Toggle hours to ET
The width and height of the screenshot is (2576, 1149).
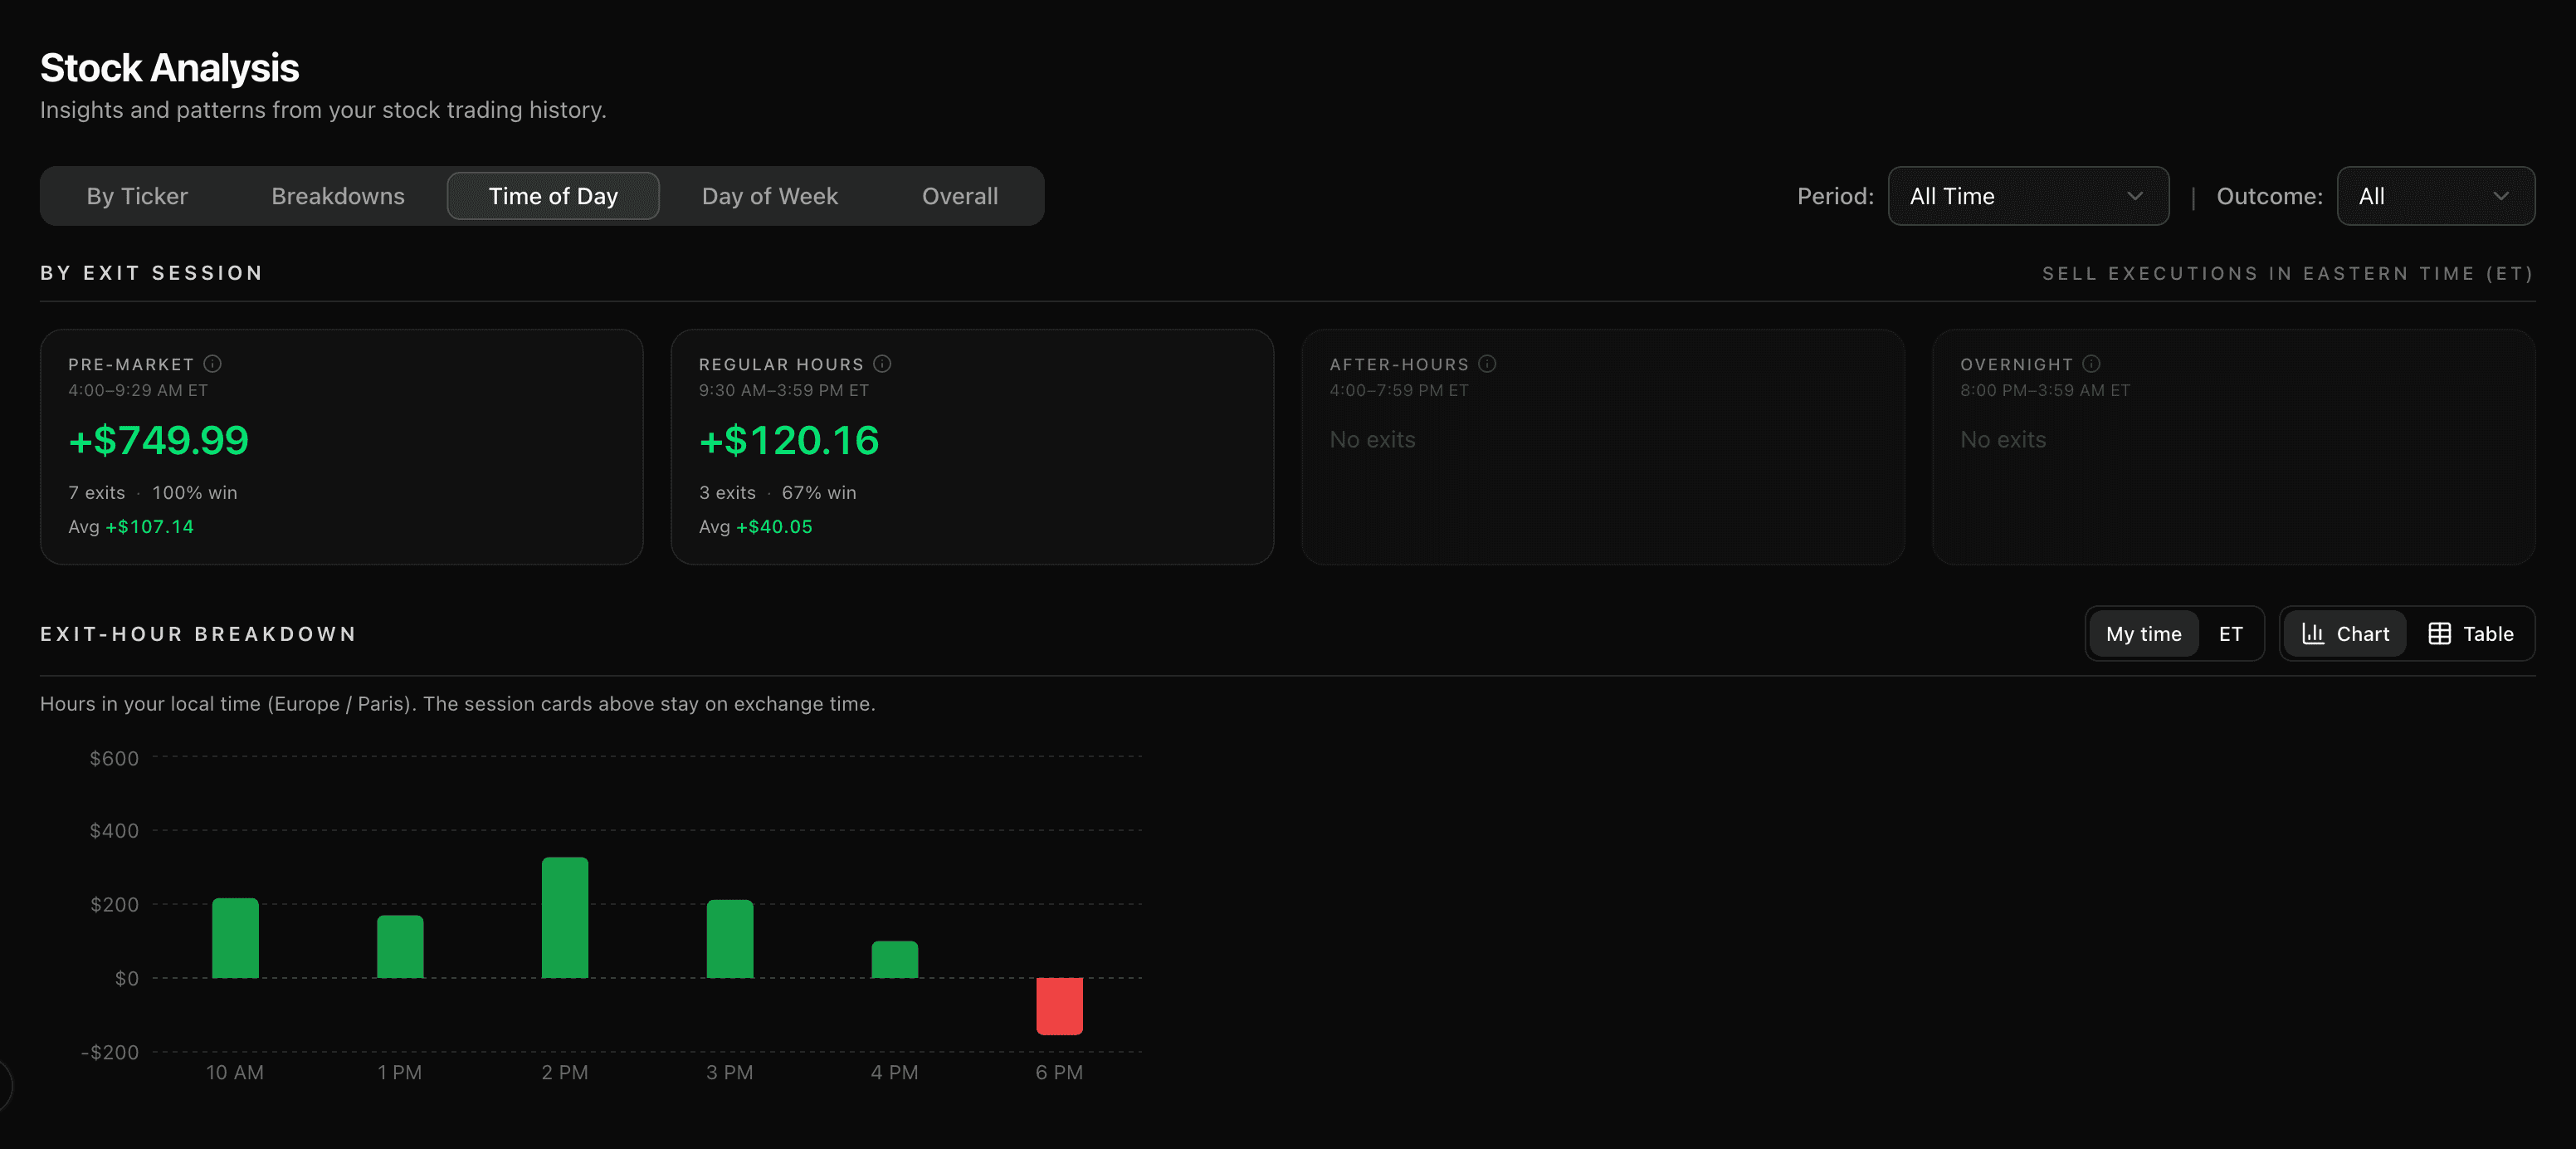2230,634
